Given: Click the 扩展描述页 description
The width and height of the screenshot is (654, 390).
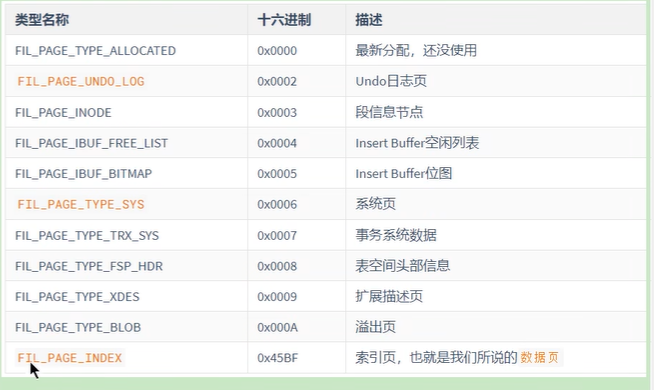Looking at the screenshot, I should pyautogui.click(x=389, y=296).
